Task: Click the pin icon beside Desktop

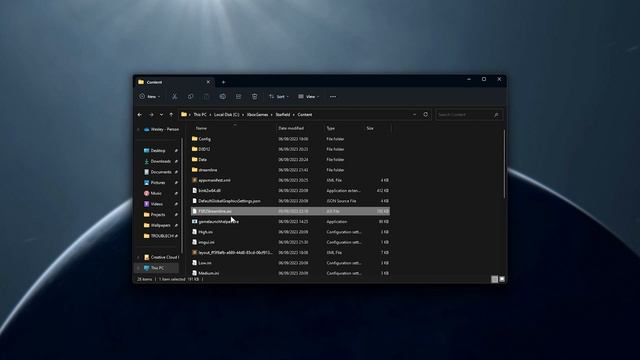Action: tap(176, 151)
